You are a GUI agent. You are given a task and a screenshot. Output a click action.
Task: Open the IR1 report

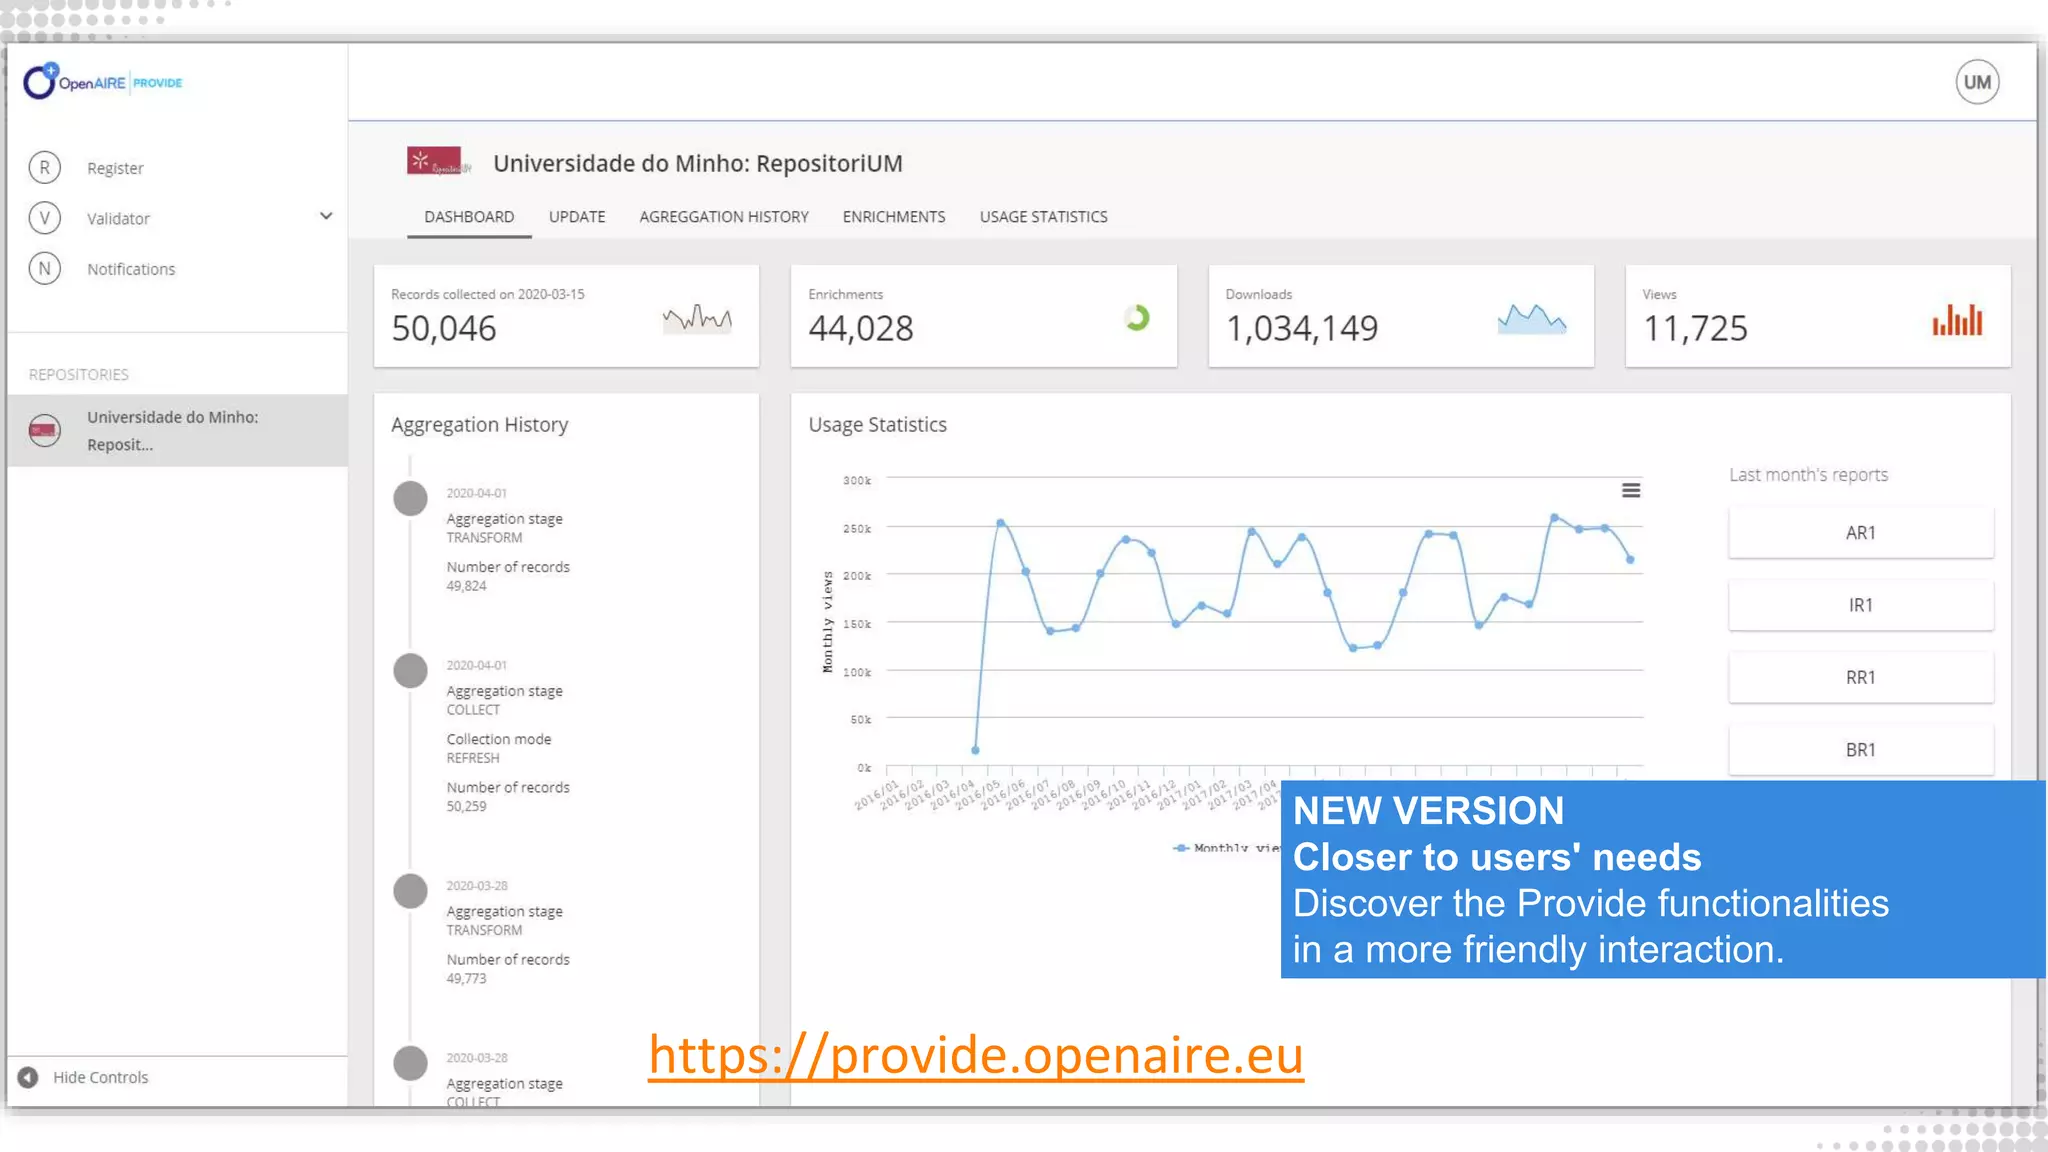click(1860, 605)
